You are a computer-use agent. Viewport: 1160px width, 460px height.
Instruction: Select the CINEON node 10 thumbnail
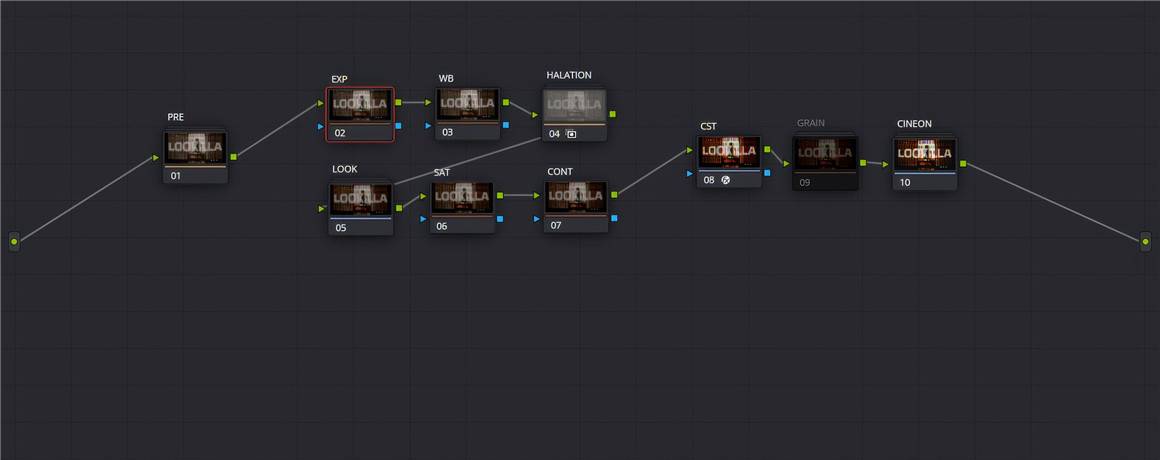click(925, 154)
